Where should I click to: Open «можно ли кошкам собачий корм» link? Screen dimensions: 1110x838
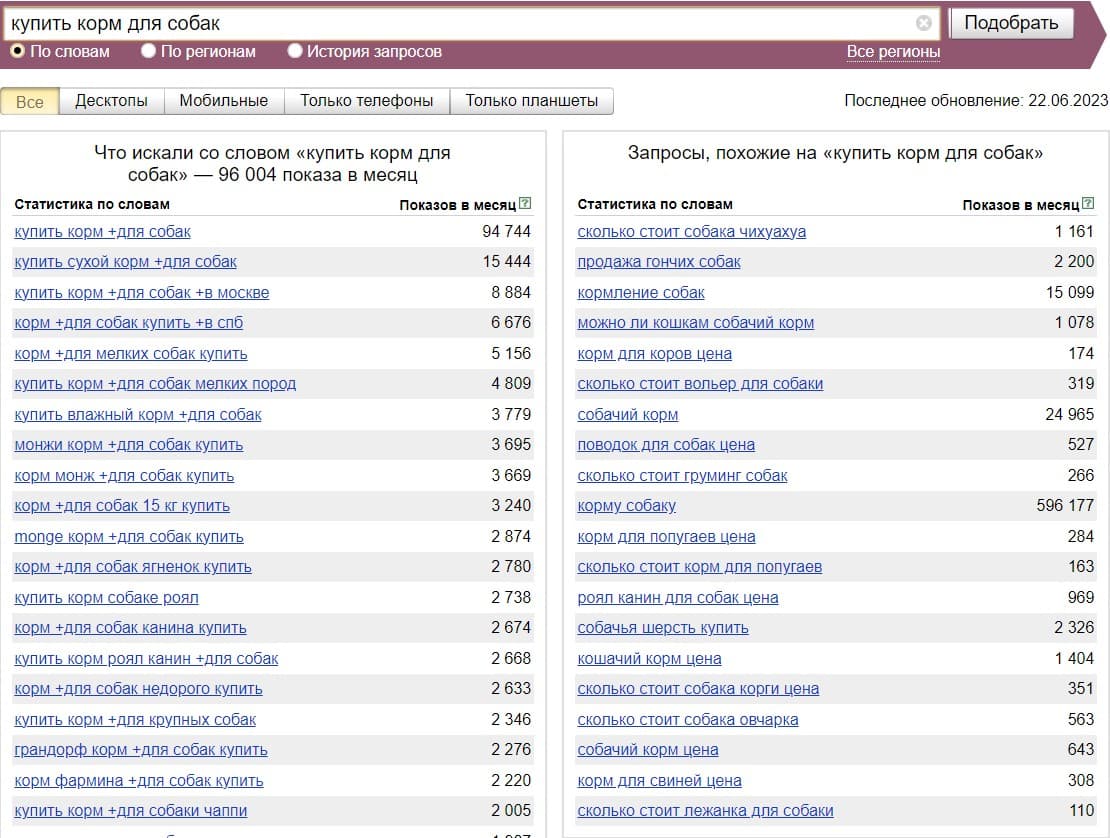(x=696, y=323)
